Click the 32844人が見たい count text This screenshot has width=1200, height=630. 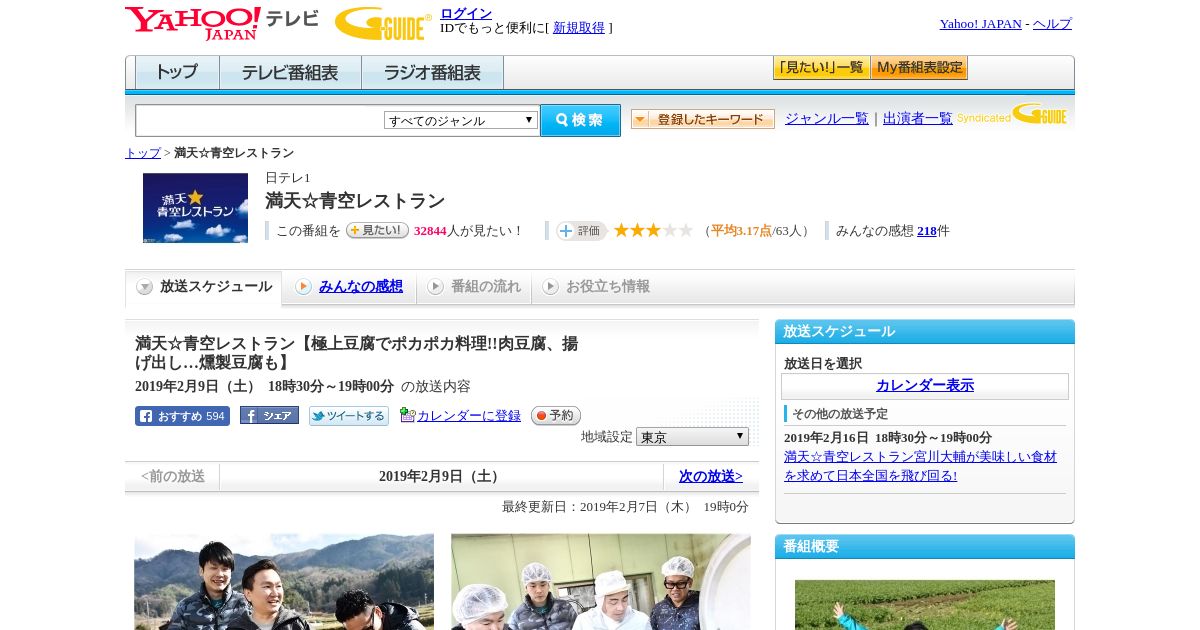coord(469,231)
